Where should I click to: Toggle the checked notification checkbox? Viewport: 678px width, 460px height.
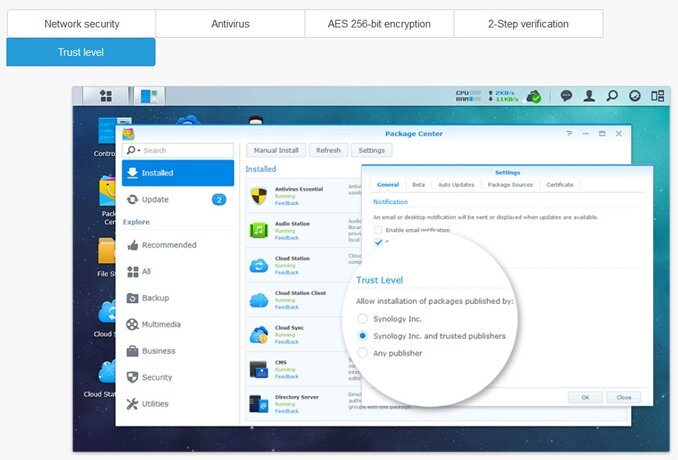(x=378, y=242)
